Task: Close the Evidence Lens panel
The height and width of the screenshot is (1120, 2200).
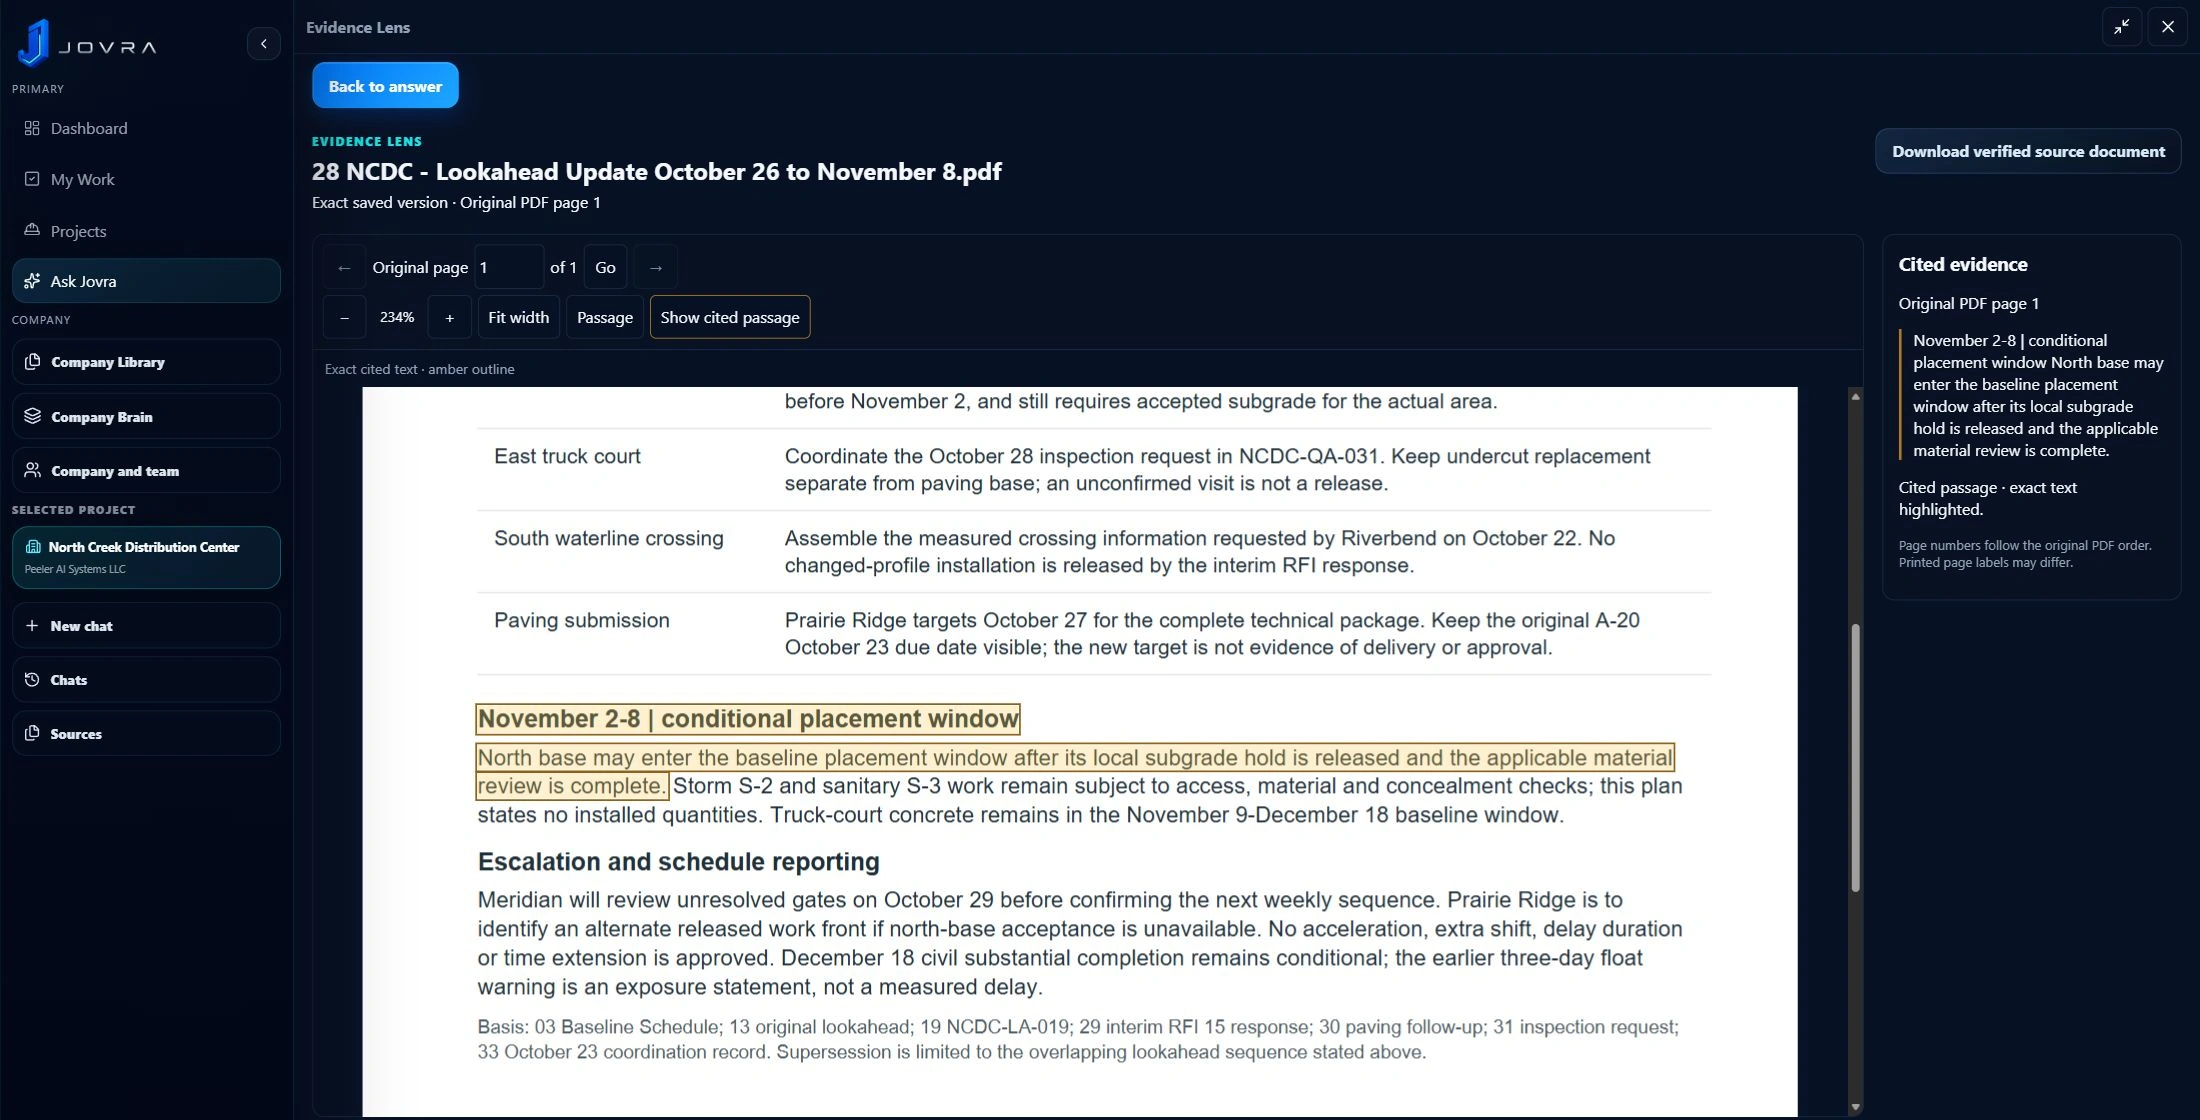Action: [2168, 27]
